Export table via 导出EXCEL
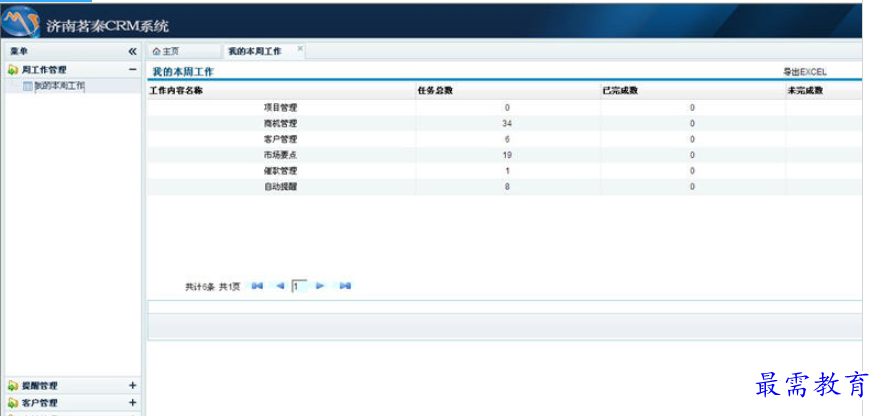Viewport: 877px width, 416px height. (x=805, y=72)
